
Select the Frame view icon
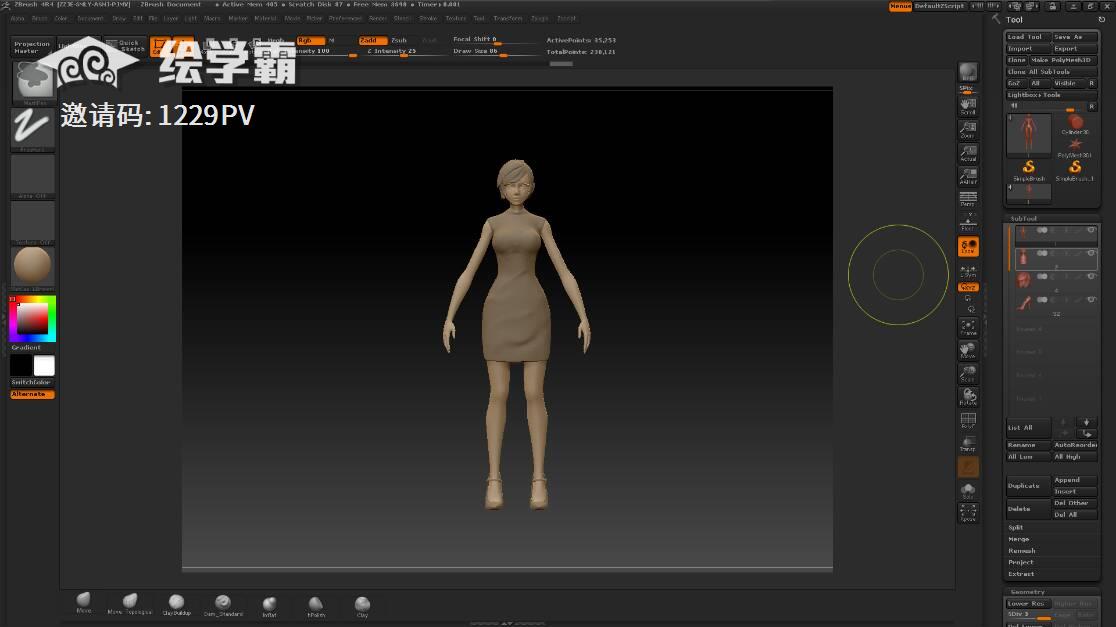pos(968,327)
